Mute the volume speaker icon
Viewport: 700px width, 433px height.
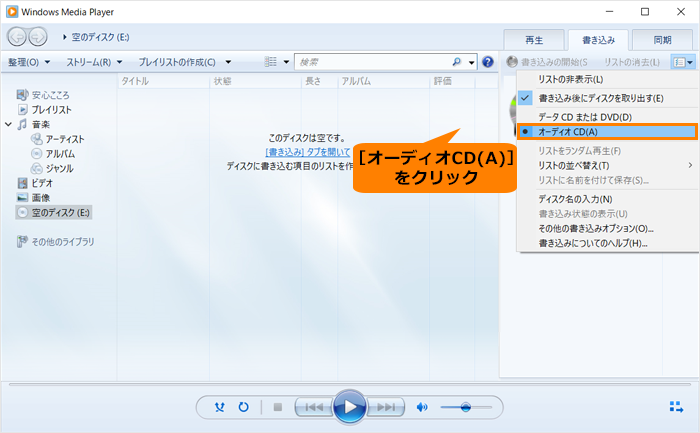[x=421, y=407]
